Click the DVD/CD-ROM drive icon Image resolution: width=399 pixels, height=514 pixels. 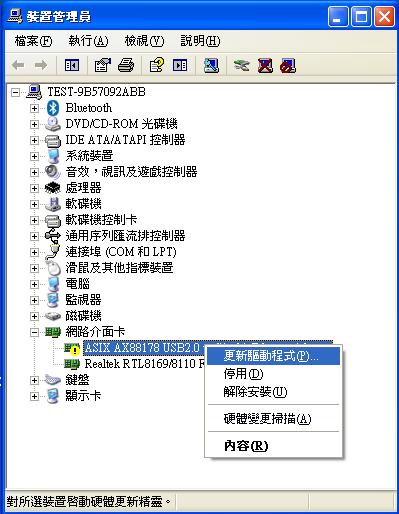point(53,124)
